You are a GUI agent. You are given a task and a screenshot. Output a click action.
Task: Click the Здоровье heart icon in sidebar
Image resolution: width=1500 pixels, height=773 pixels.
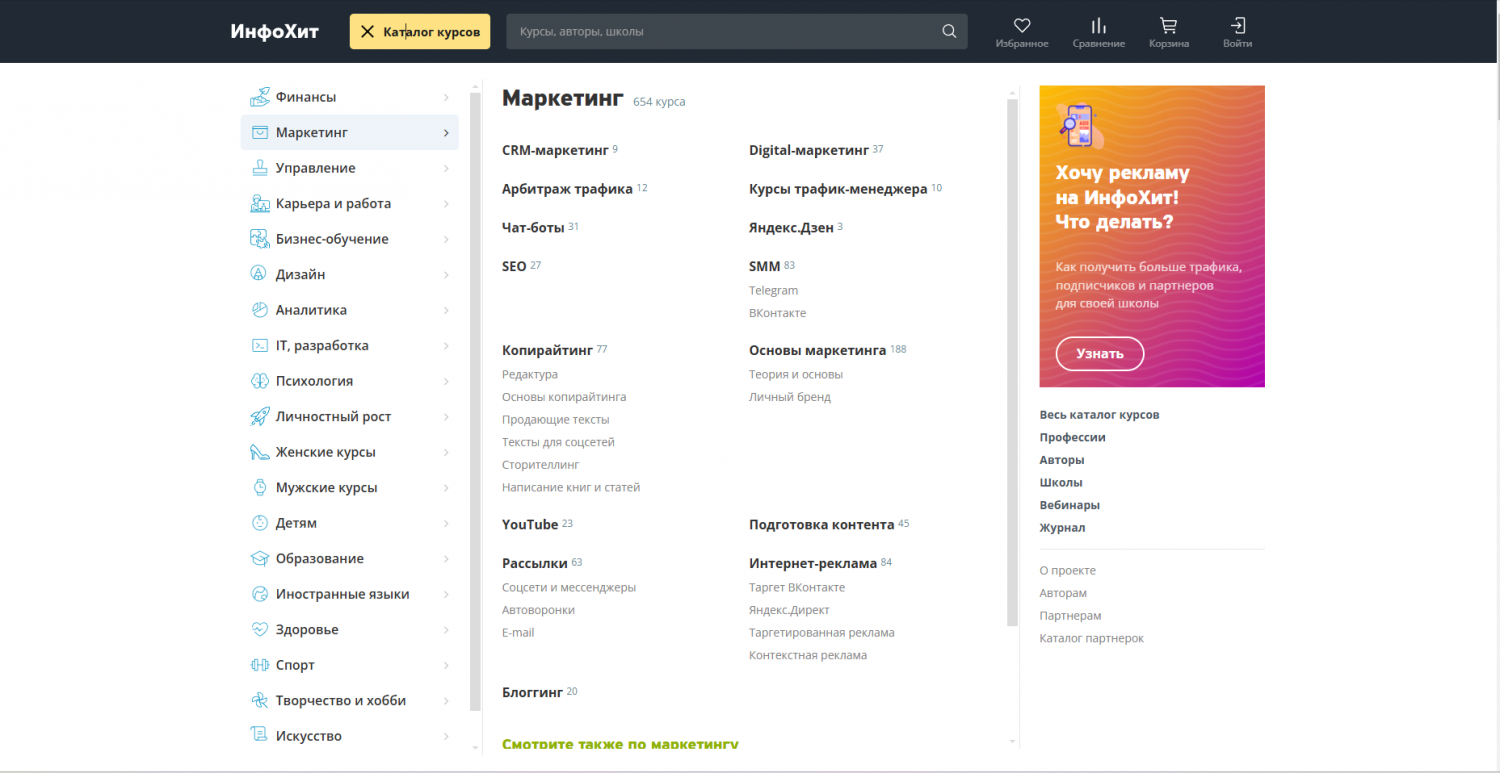tap(260, 630)
